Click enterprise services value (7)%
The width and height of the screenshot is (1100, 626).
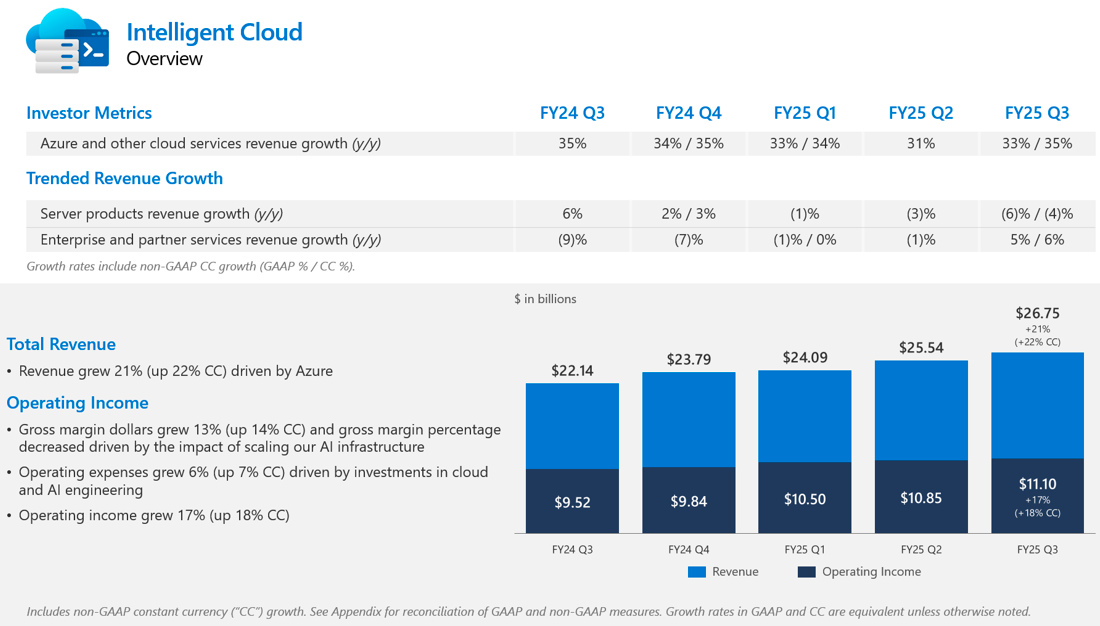(x=688, y=240)
